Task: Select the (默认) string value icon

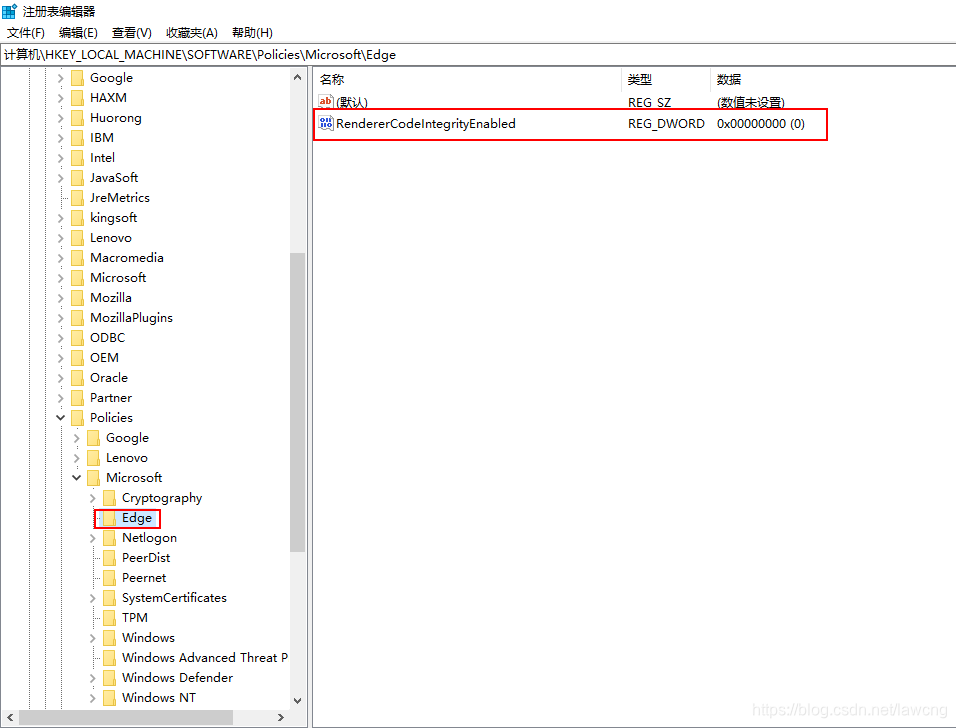Action: click(326, 102)
